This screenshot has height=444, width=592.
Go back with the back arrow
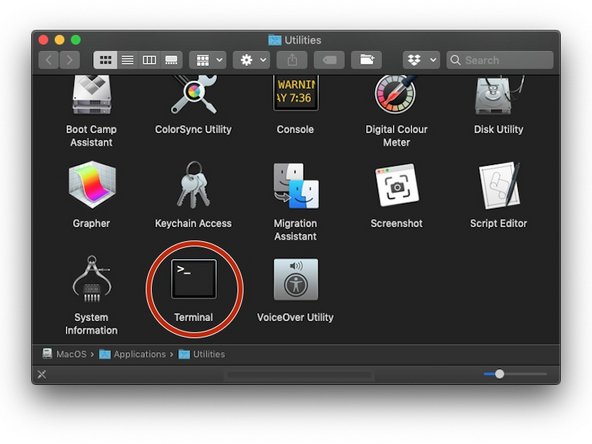pyautogui.click(x=49, y=60)
